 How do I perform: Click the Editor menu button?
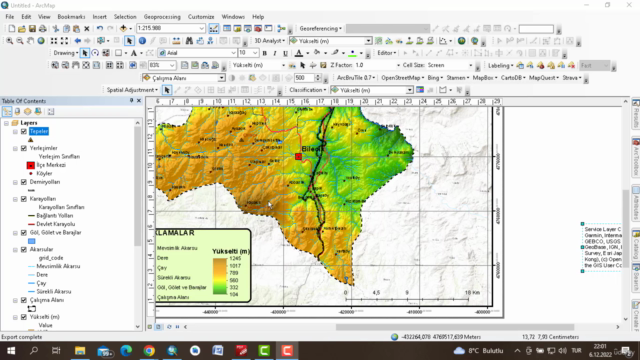point(387,53)
